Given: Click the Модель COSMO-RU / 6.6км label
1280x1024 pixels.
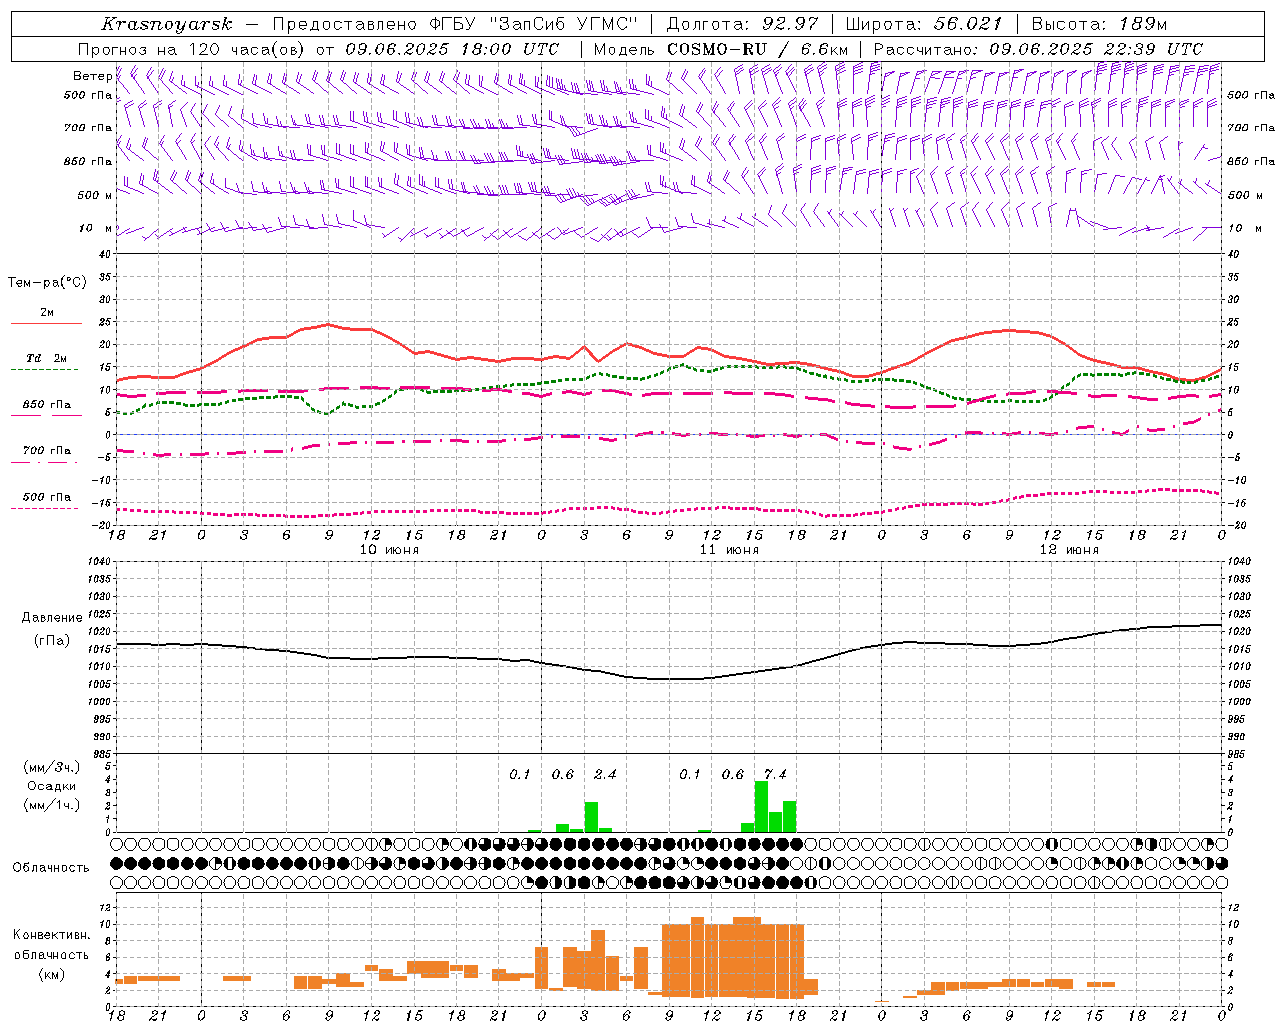Looking at the screenshot, I should click(x=721, y=49).
